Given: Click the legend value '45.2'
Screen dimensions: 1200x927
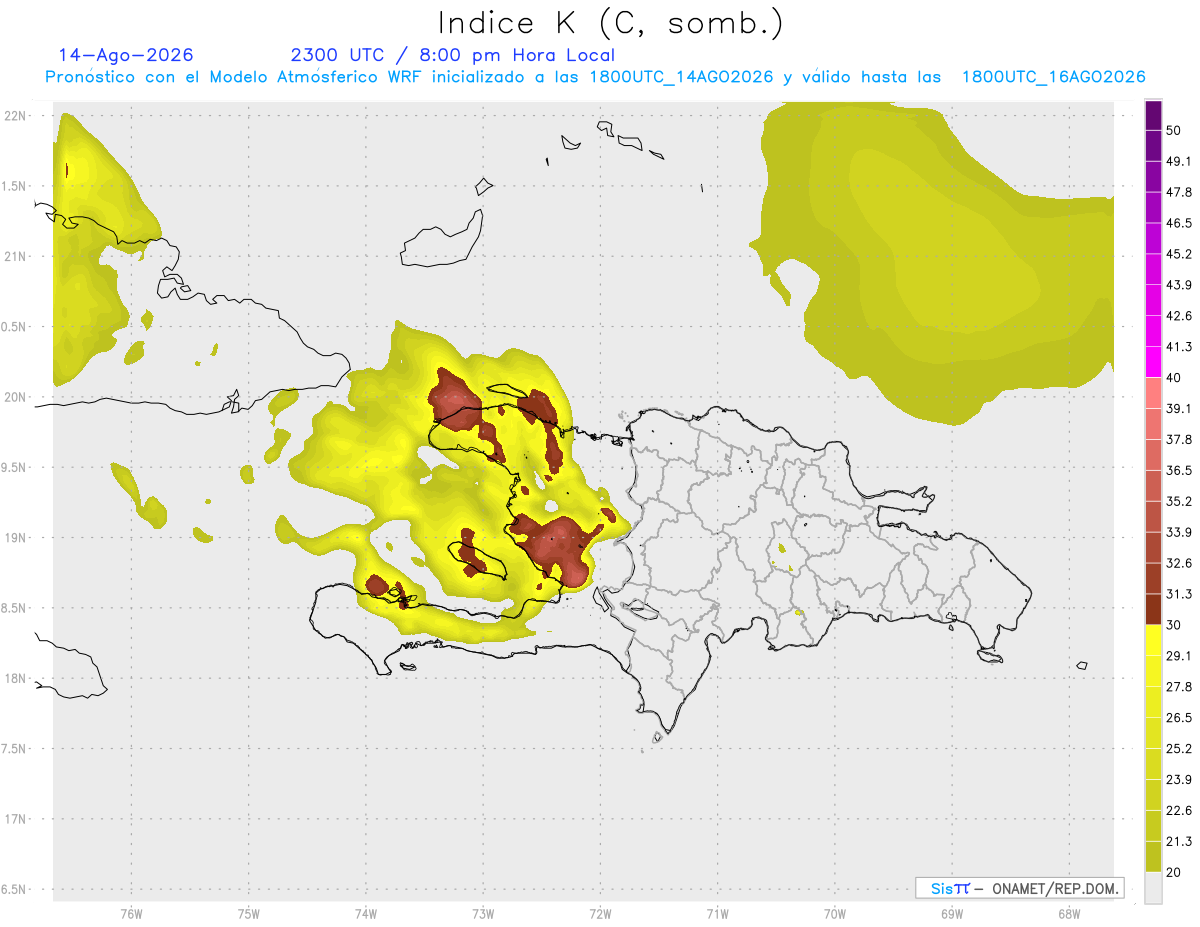Looking at the screenshot, I should (1179, 254).
